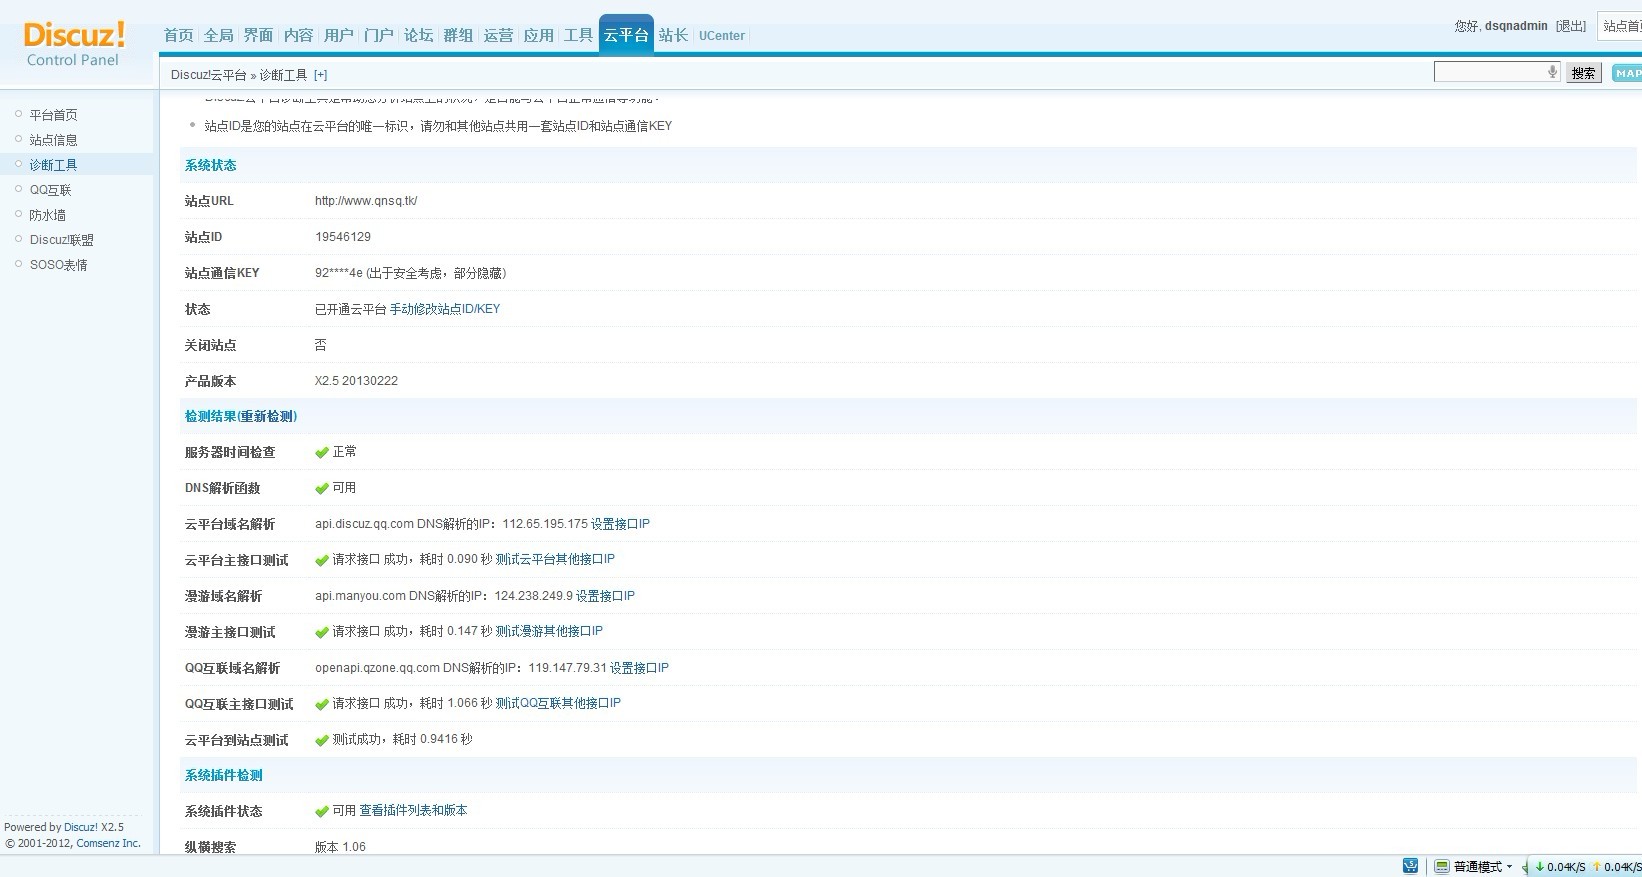The image size is (1642, 877).
Task: Click the green checkmark beside 服务器时间检查
Action: coord(322,453)
